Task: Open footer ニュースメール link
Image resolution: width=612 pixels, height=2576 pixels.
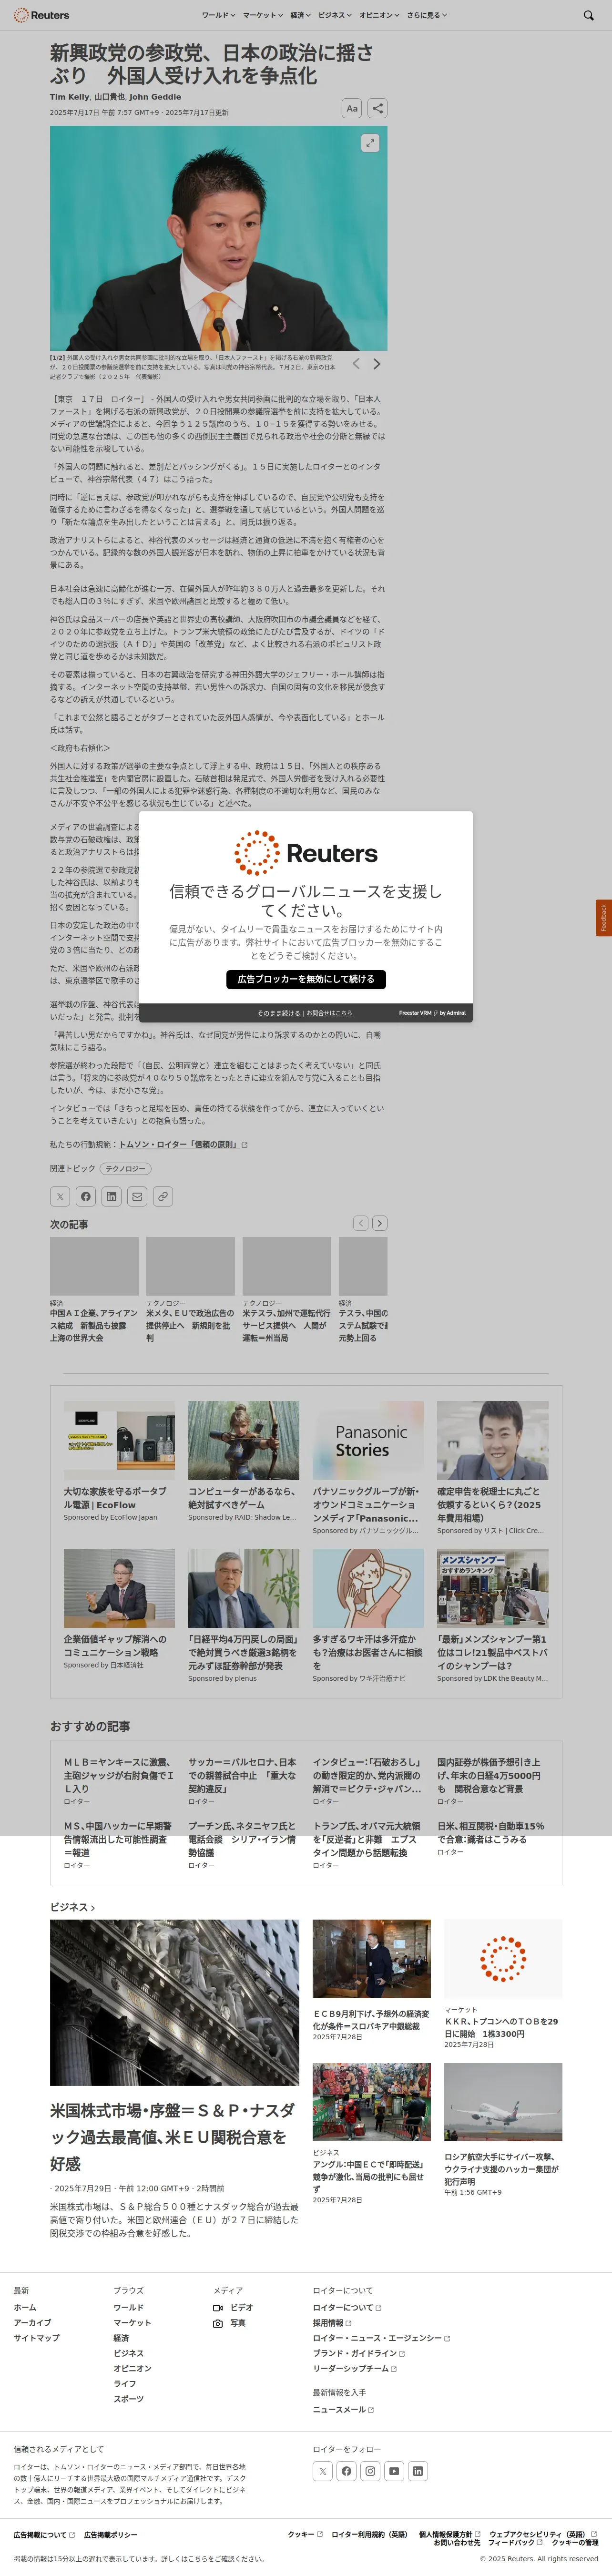Action: 343,2410
